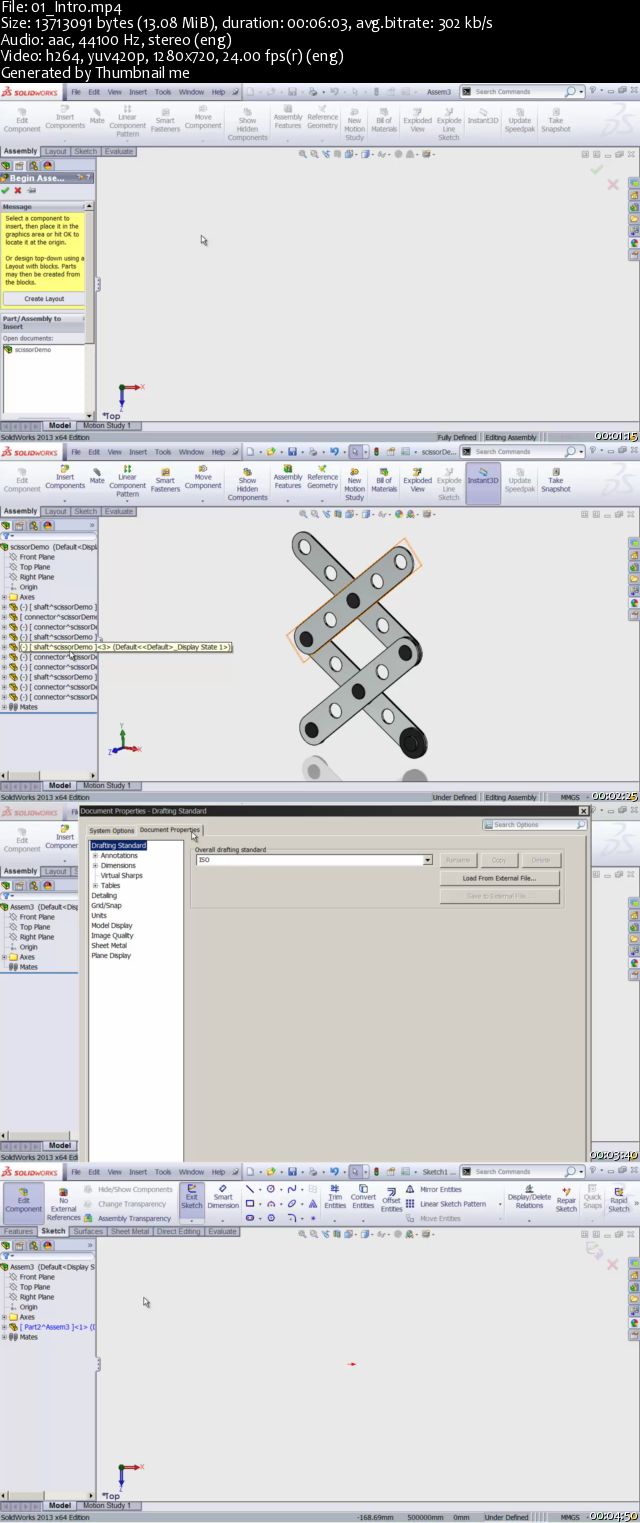Click Mirror Entities tool
Image resolution: width=640 pixels, height=1523 pixels.
tap(434, 1190)
